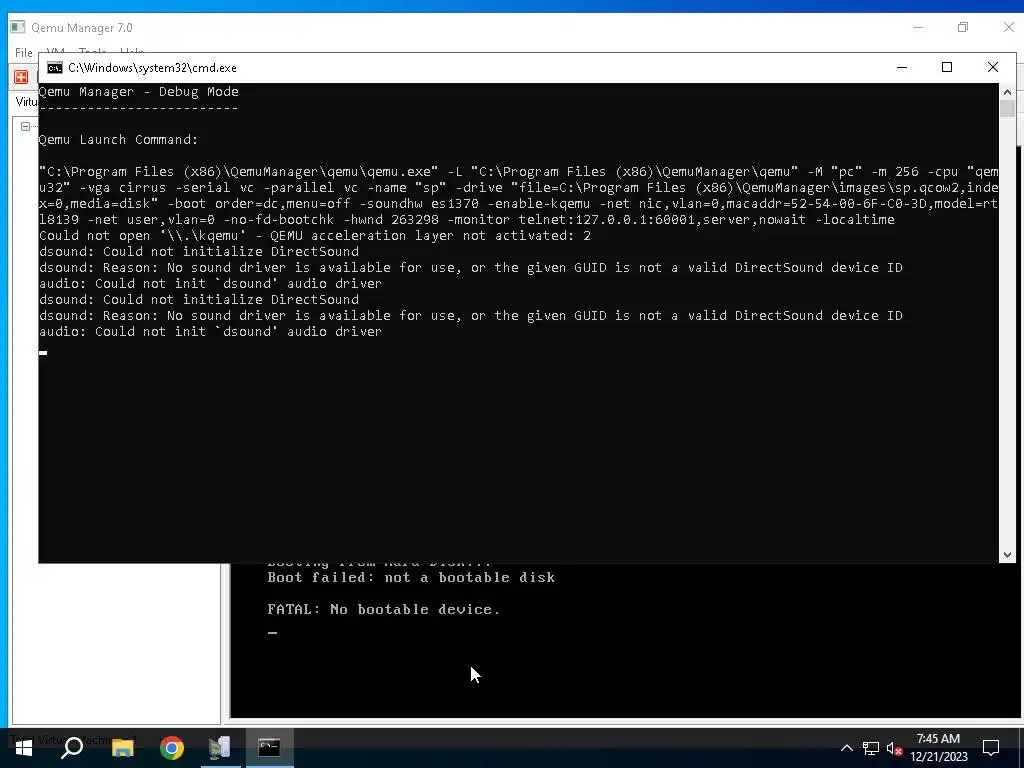
Task: Launch Google Chrome from the taskbar
Action: click(x=172, y=748)
